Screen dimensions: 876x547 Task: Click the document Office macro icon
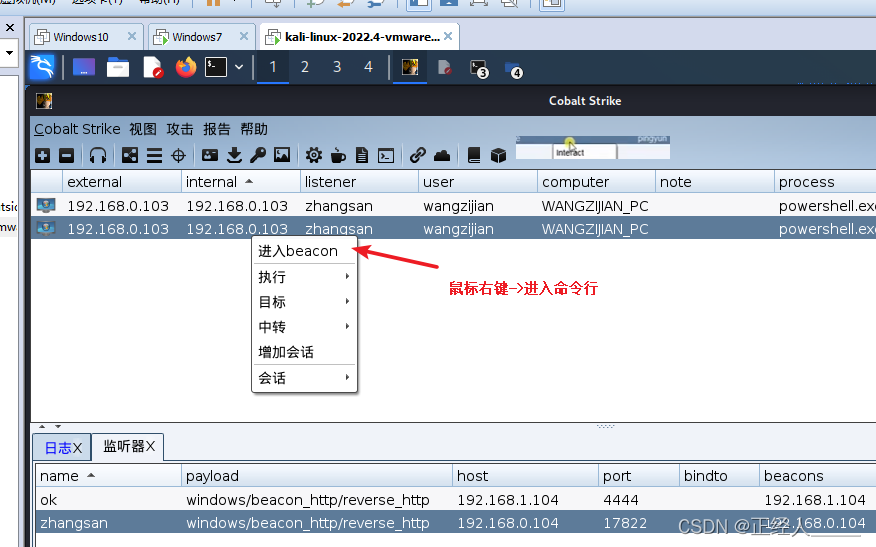362,155
